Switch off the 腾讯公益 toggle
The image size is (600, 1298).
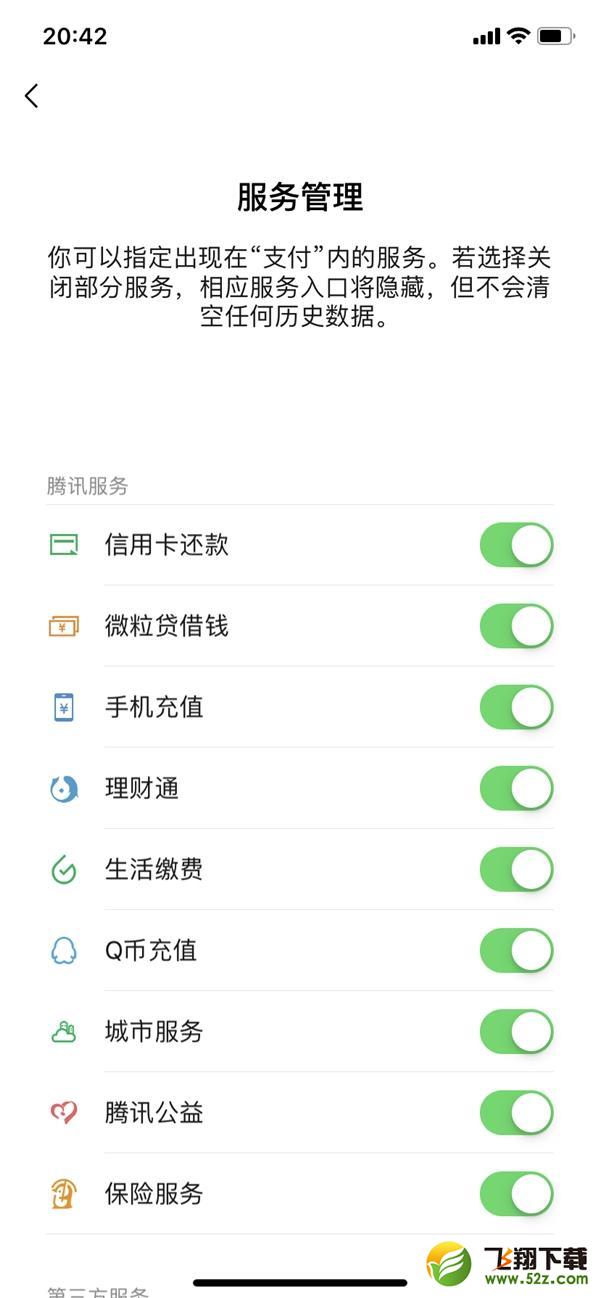[x=516, y=1113]
